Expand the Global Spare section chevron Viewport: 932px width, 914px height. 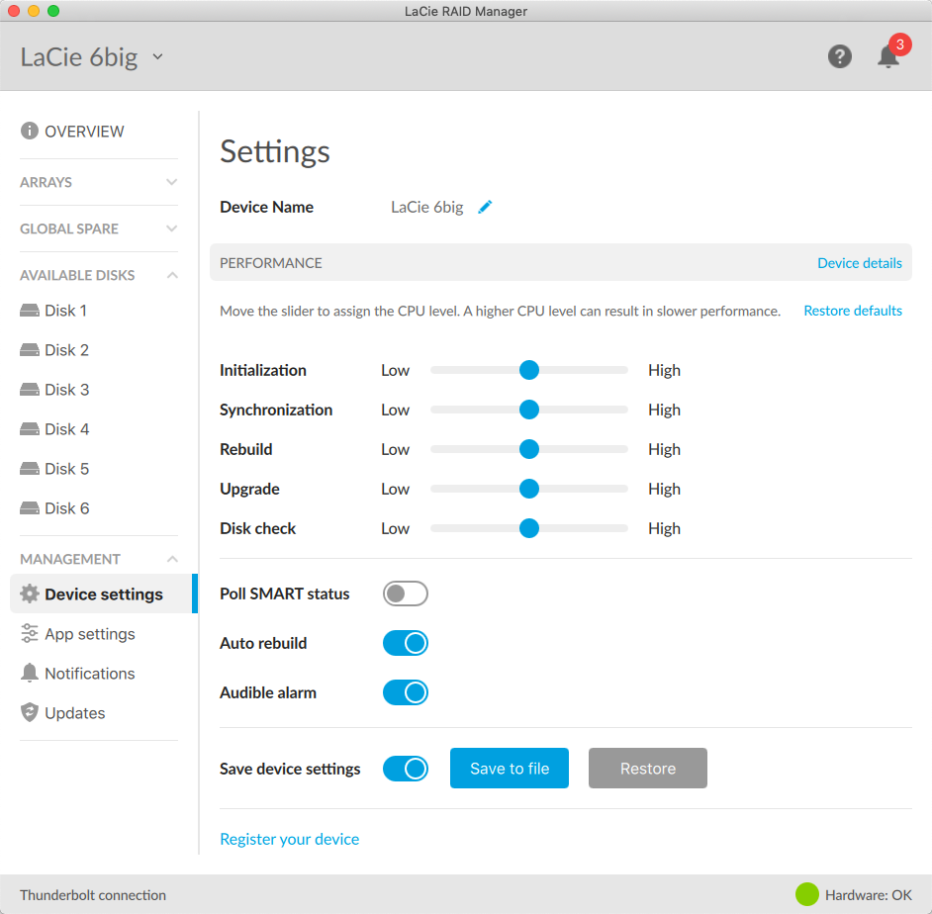(x=172, y=229)
